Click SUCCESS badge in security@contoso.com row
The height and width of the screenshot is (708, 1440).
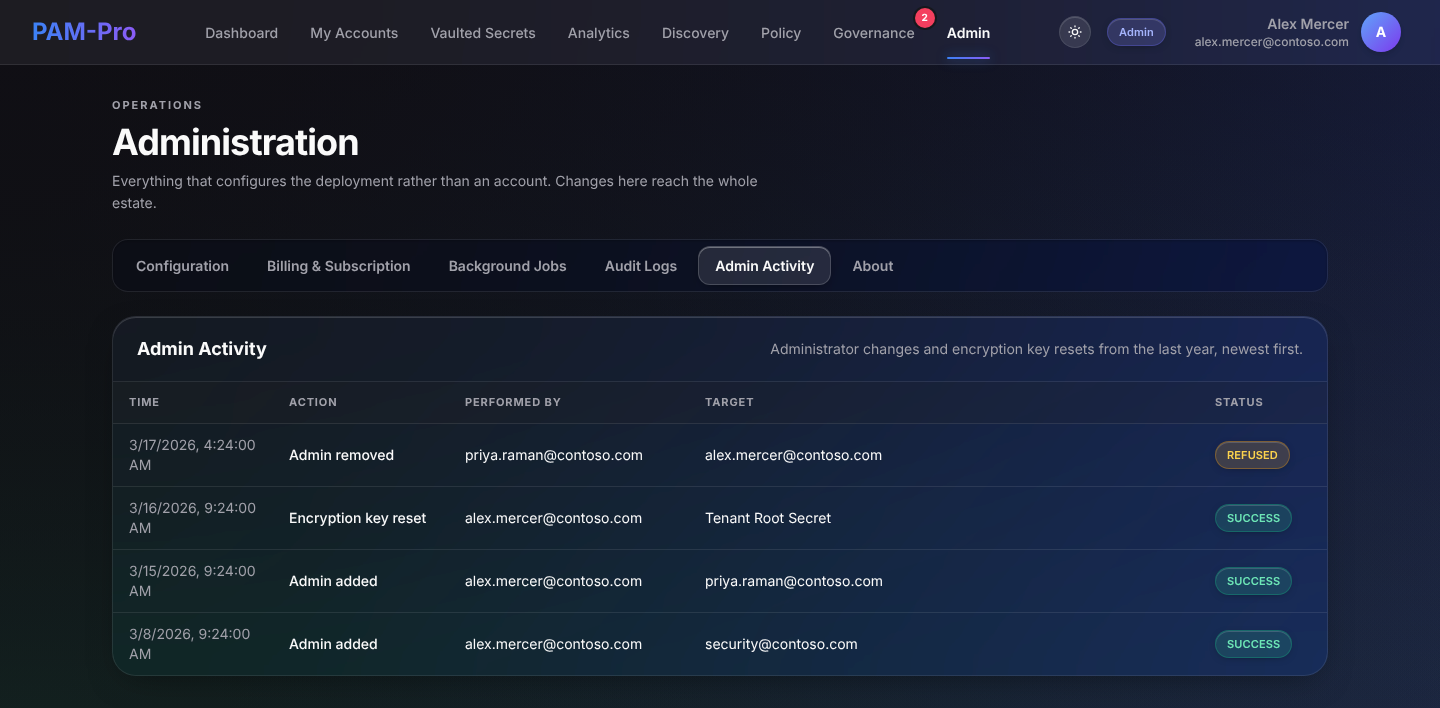point(1253,644)
